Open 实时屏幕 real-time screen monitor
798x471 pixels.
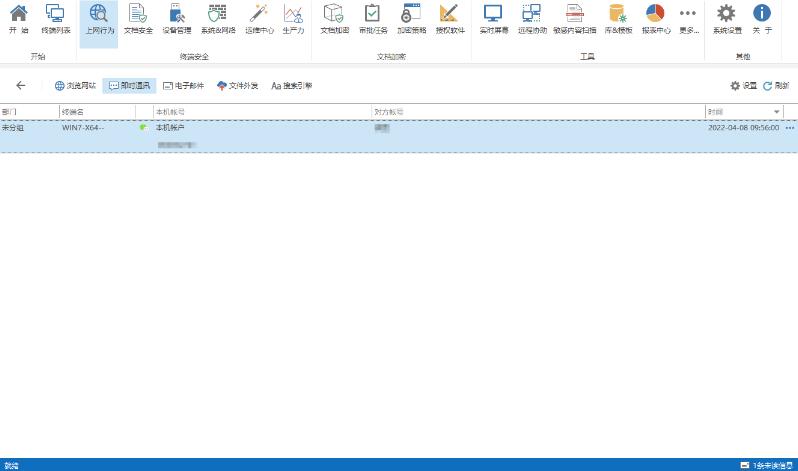click(x=492, y=19)
